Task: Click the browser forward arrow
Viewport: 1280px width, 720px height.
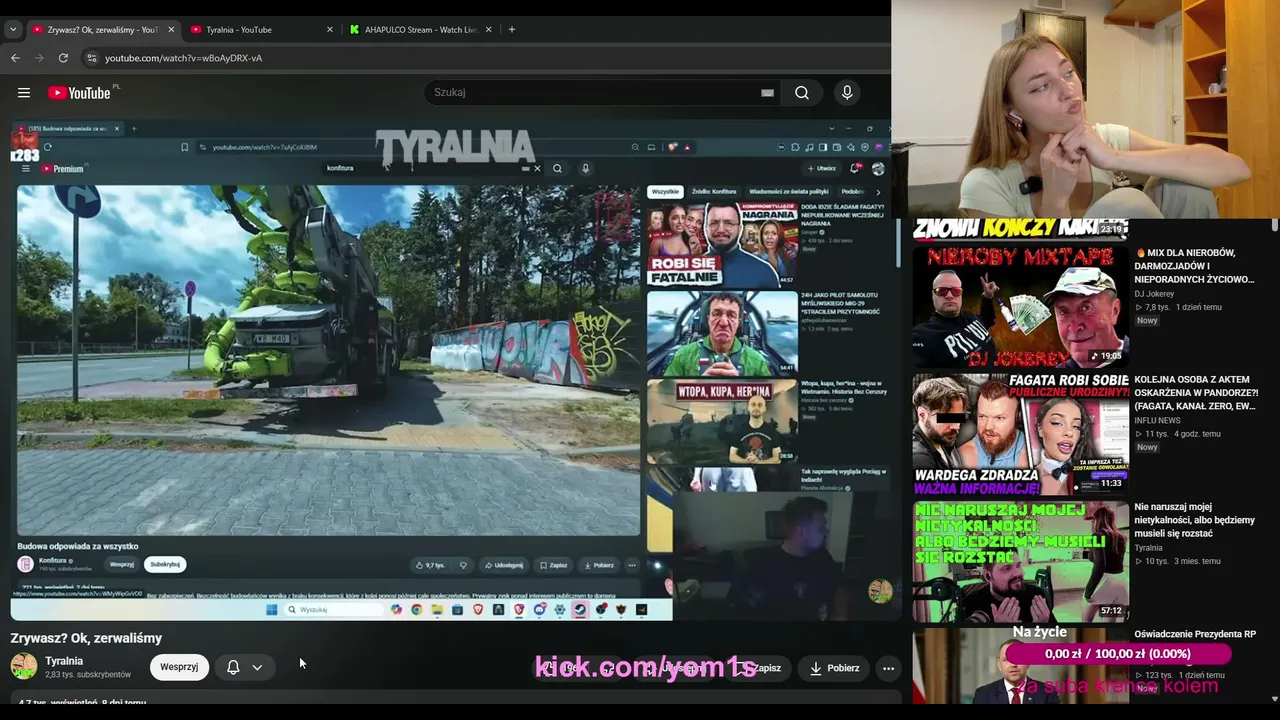Action: (39, 58)
